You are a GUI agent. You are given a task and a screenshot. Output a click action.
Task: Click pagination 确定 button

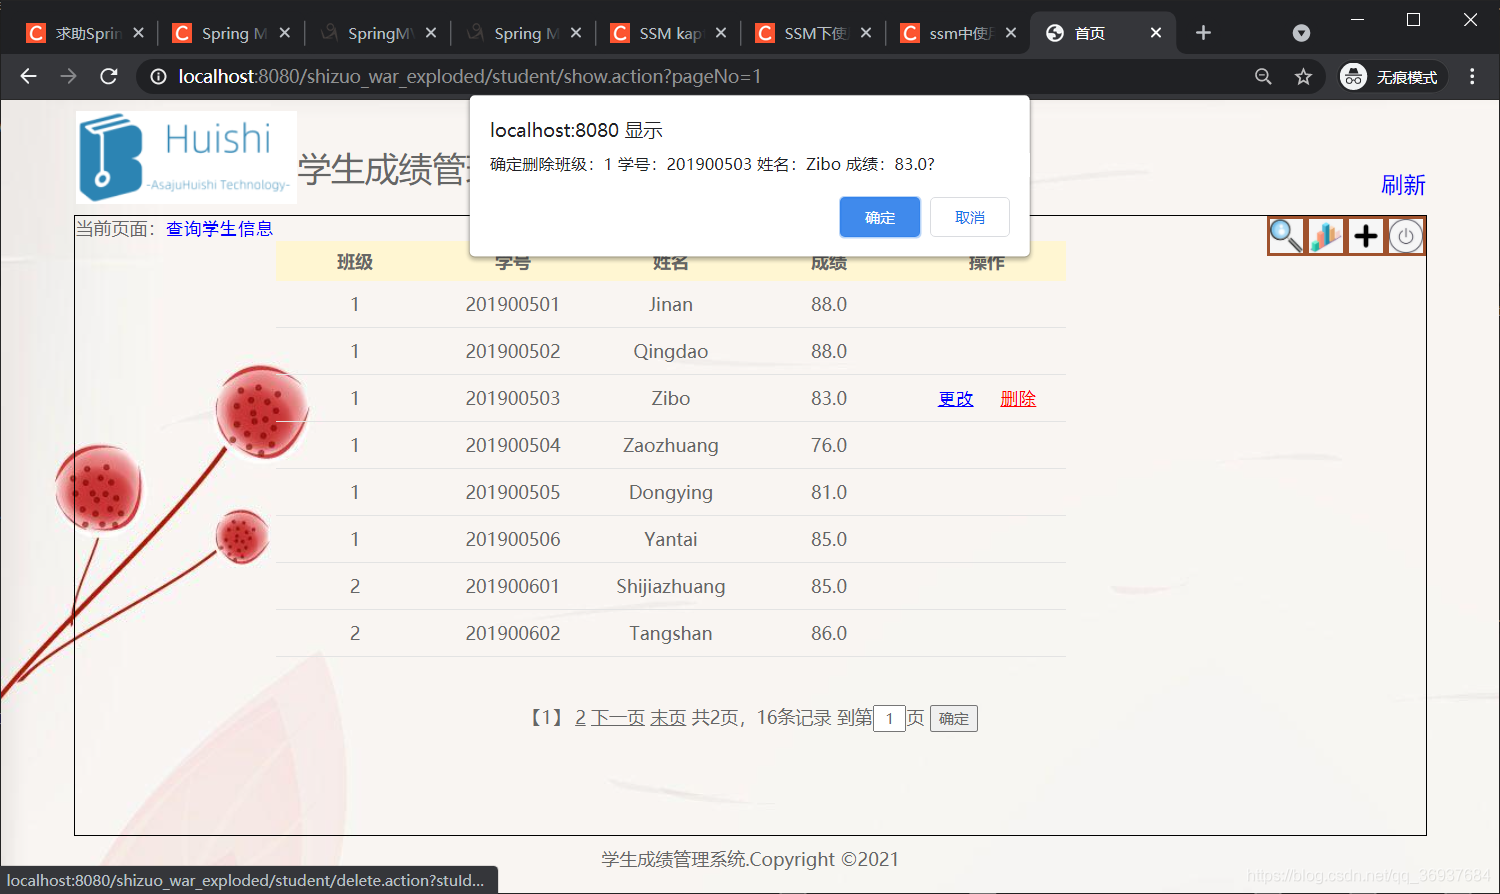(x=954, y=718)
